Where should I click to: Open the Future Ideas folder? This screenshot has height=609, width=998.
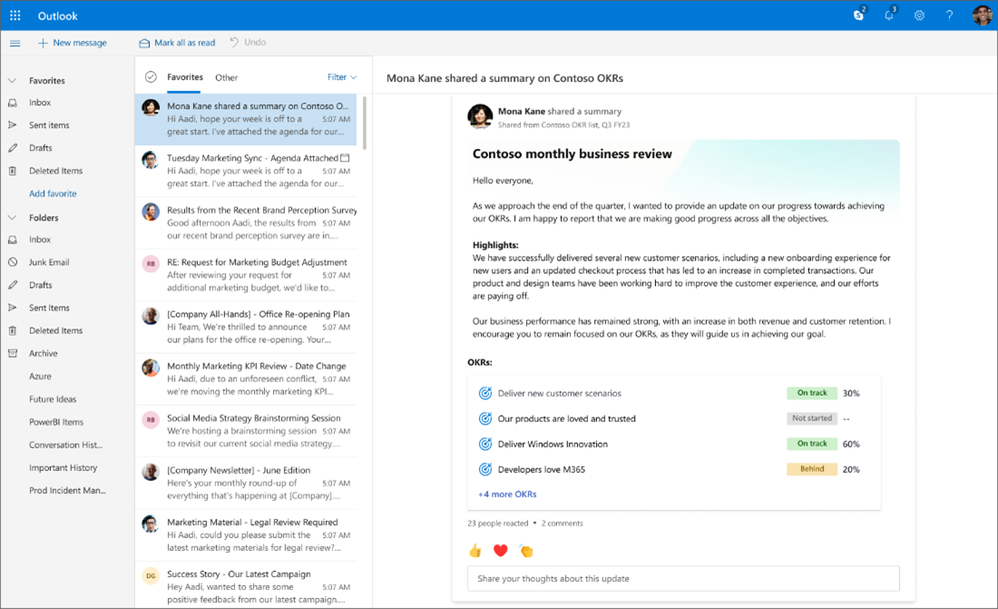coord(53,399)
